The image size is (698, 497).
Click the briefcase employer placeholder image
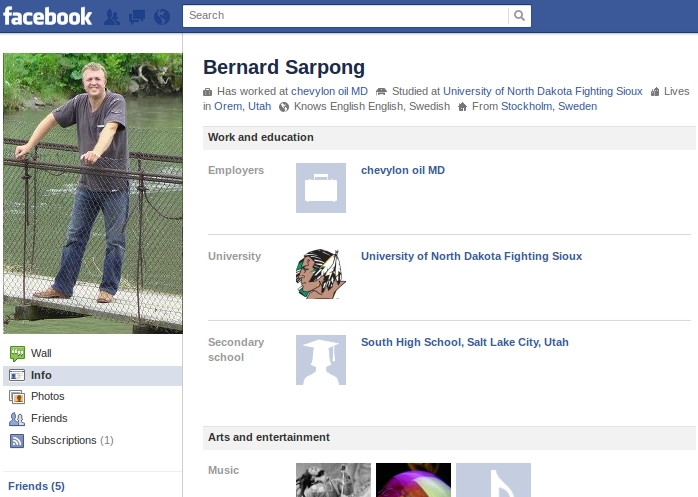tap(321, 188)
